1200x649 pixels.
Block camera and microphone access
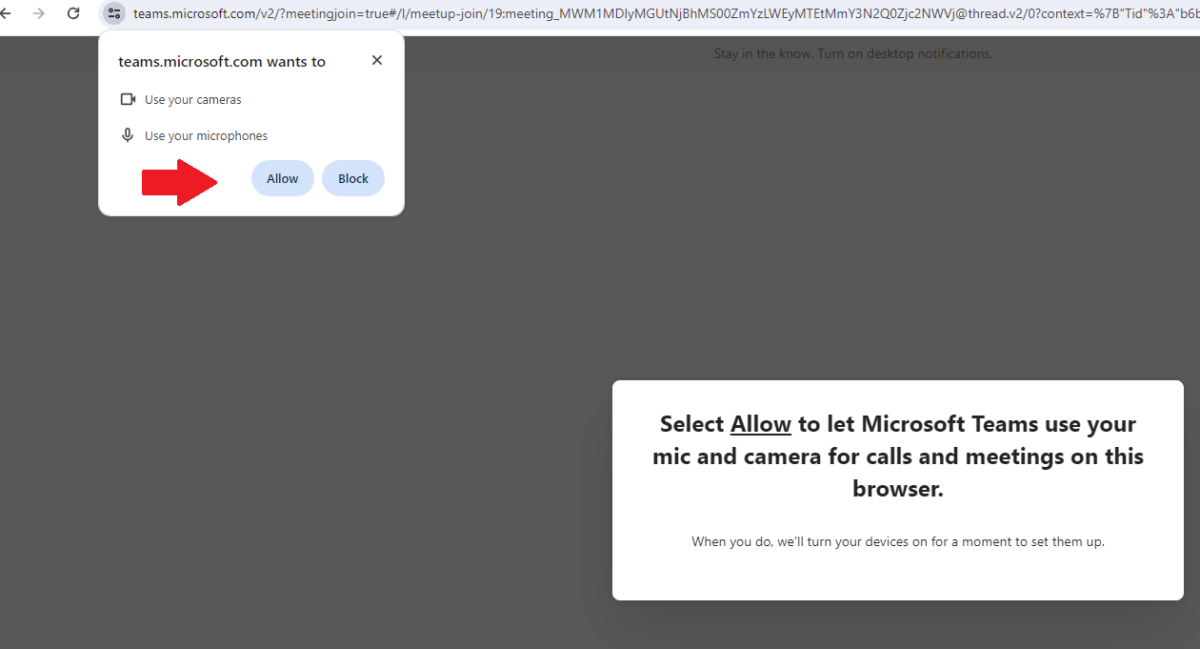point(353,178)
